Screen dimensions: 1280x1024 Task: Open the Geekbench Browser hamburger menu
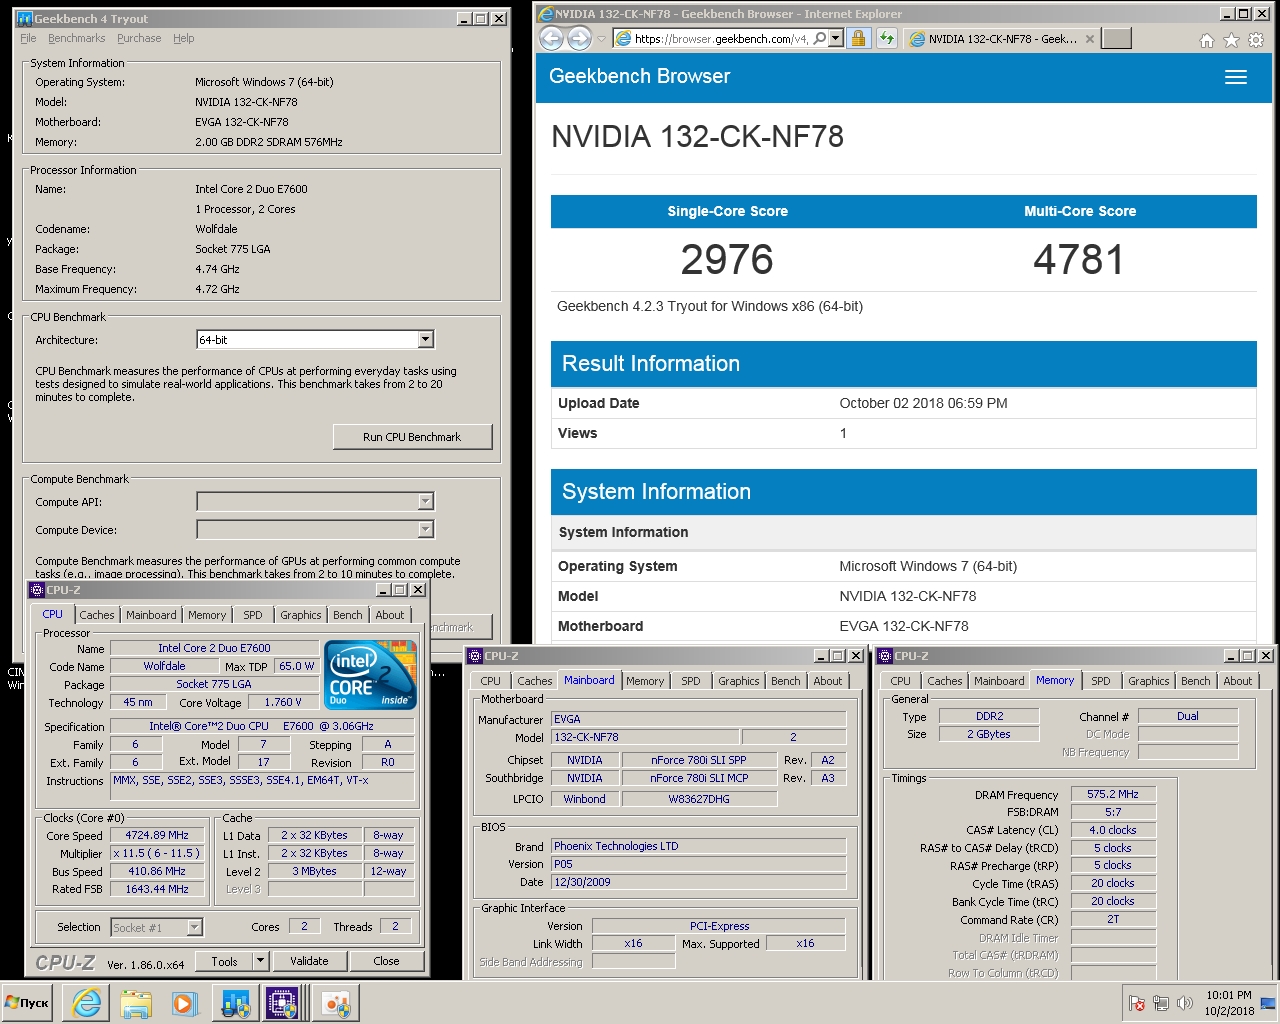[1236, 77]
